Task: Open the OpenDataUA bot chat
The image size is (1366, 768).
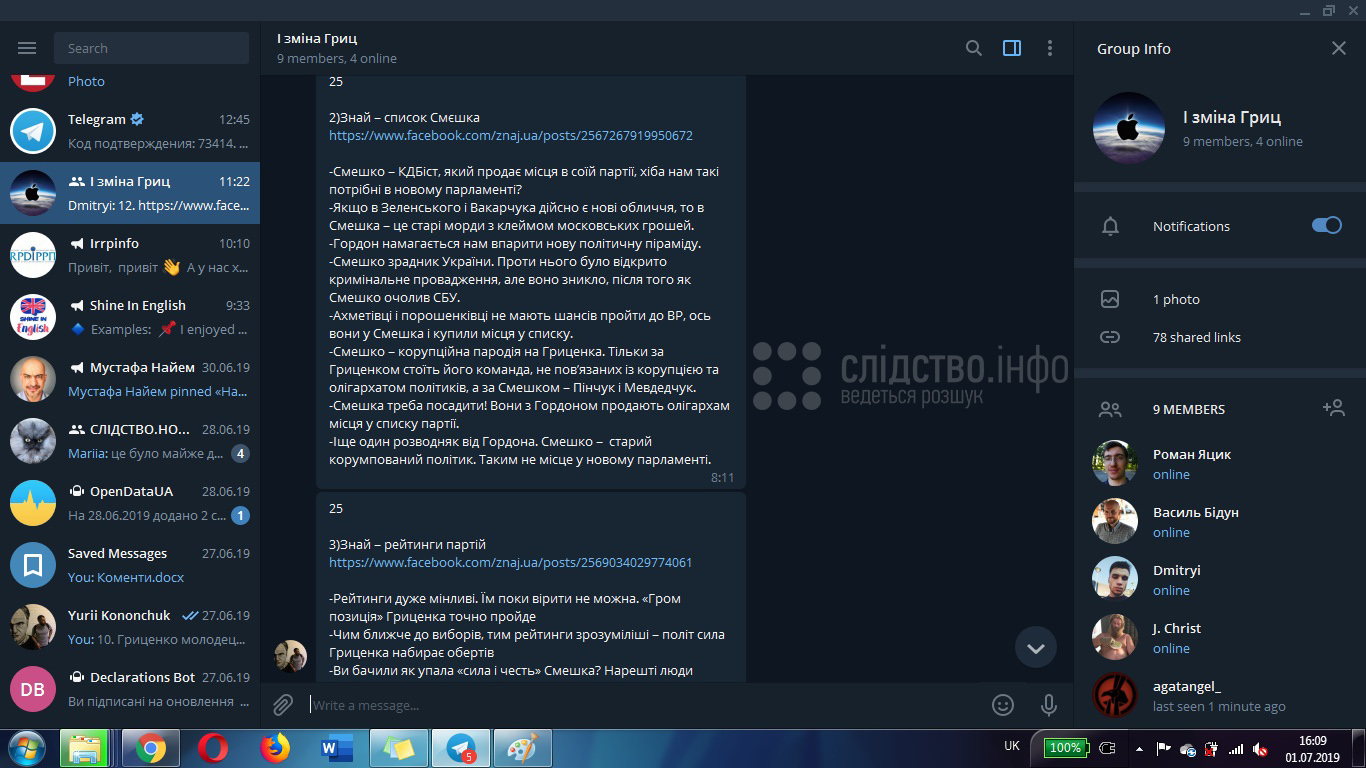Action: tap(130, 503)
